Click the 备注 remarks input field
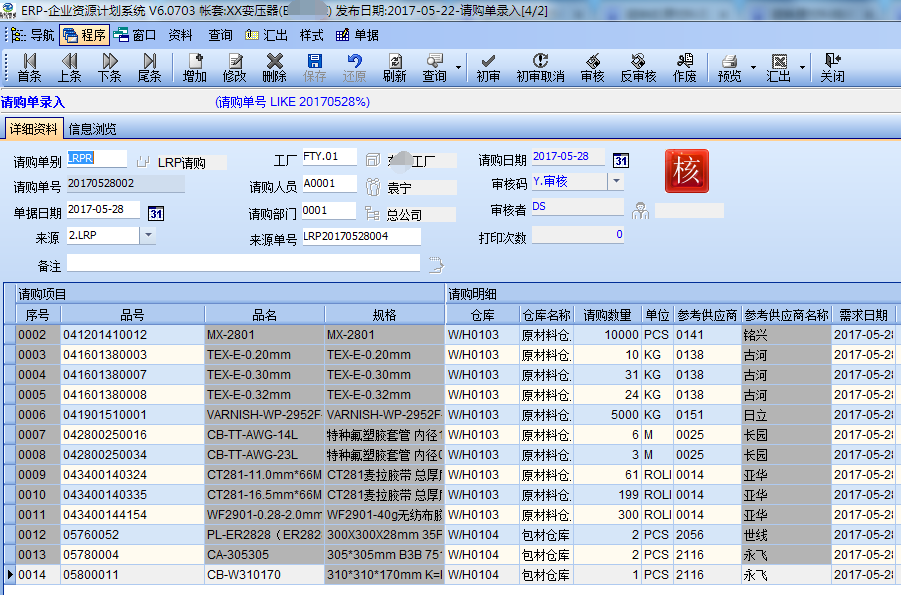This screenshot has width=901, height=595. [x=244, y=263]
